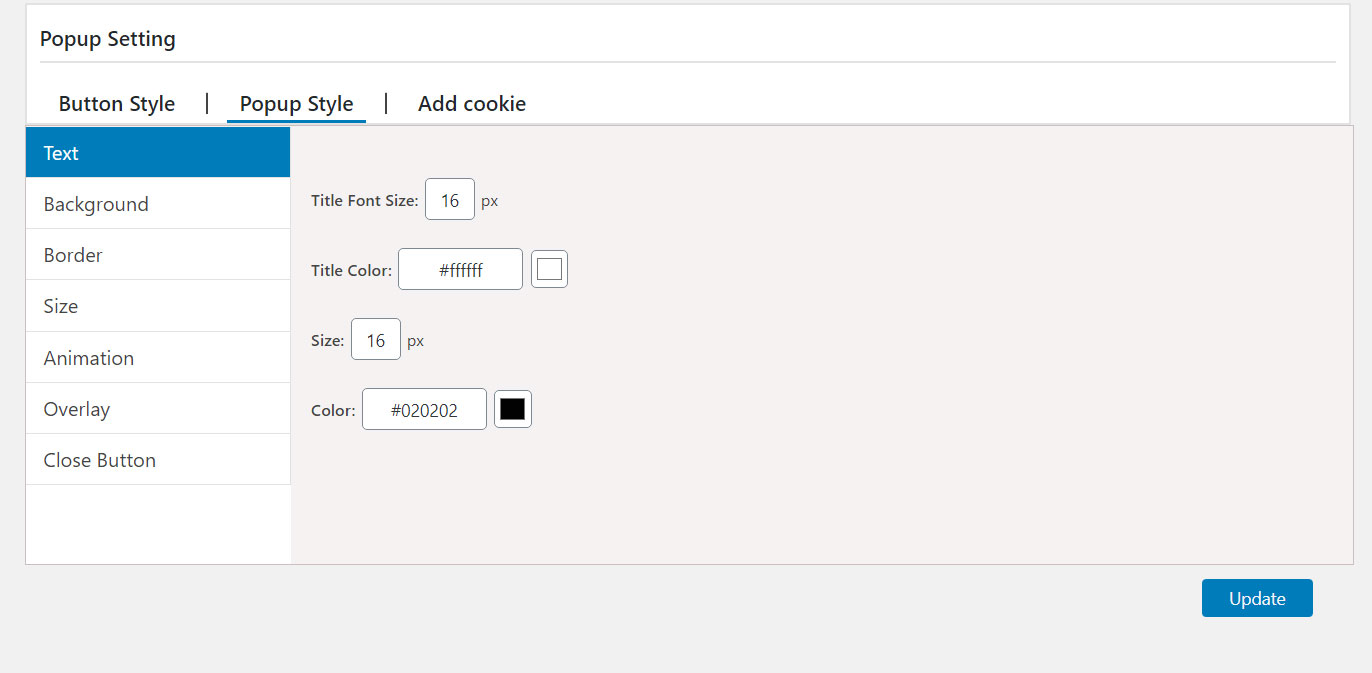Image resolution: width=1372 pixels, height=673 pixels.
Task: Go to the Border settings
Action: 158,255
